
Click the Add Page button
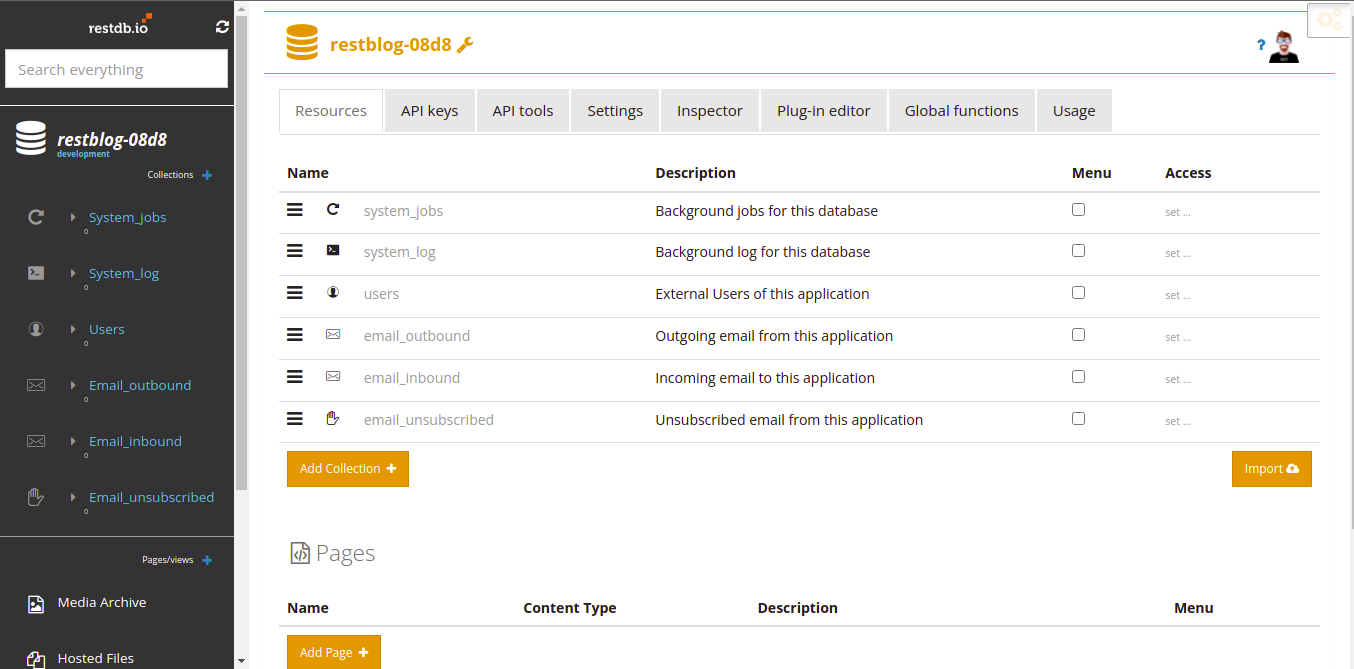(334, 652)
